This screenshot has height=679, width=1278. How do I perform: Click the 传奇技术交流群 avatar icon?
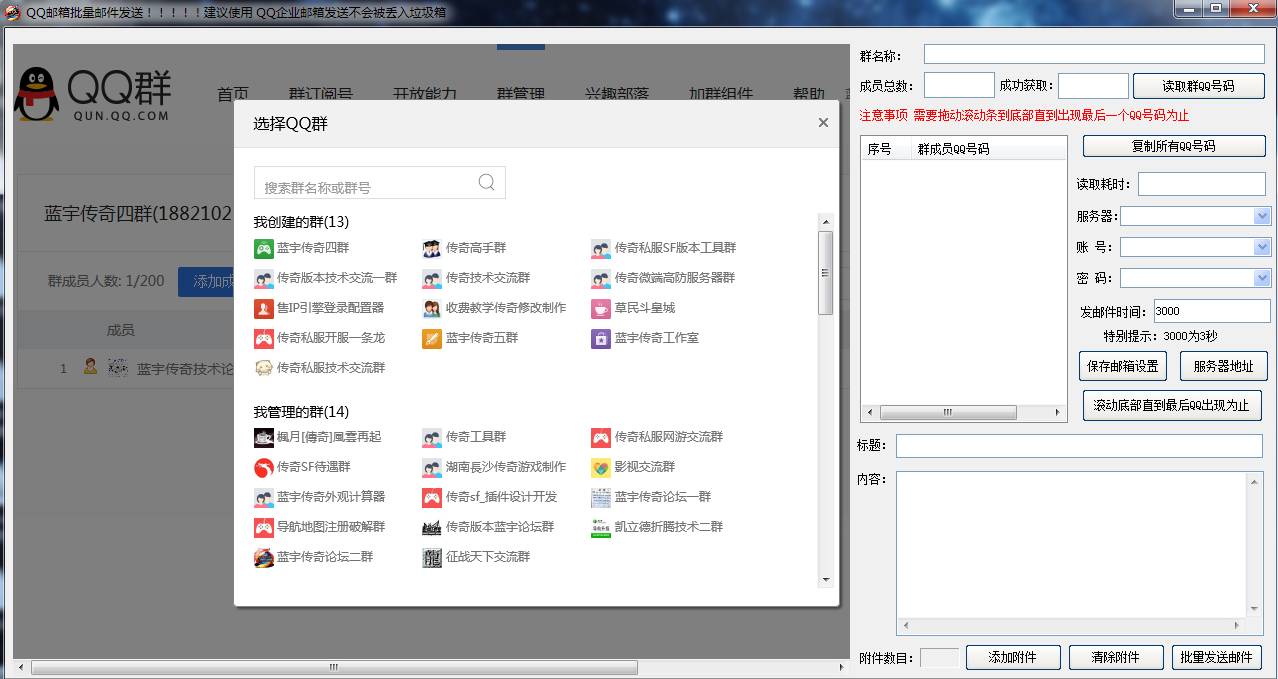pyautogui.click(x=432, y=278)
